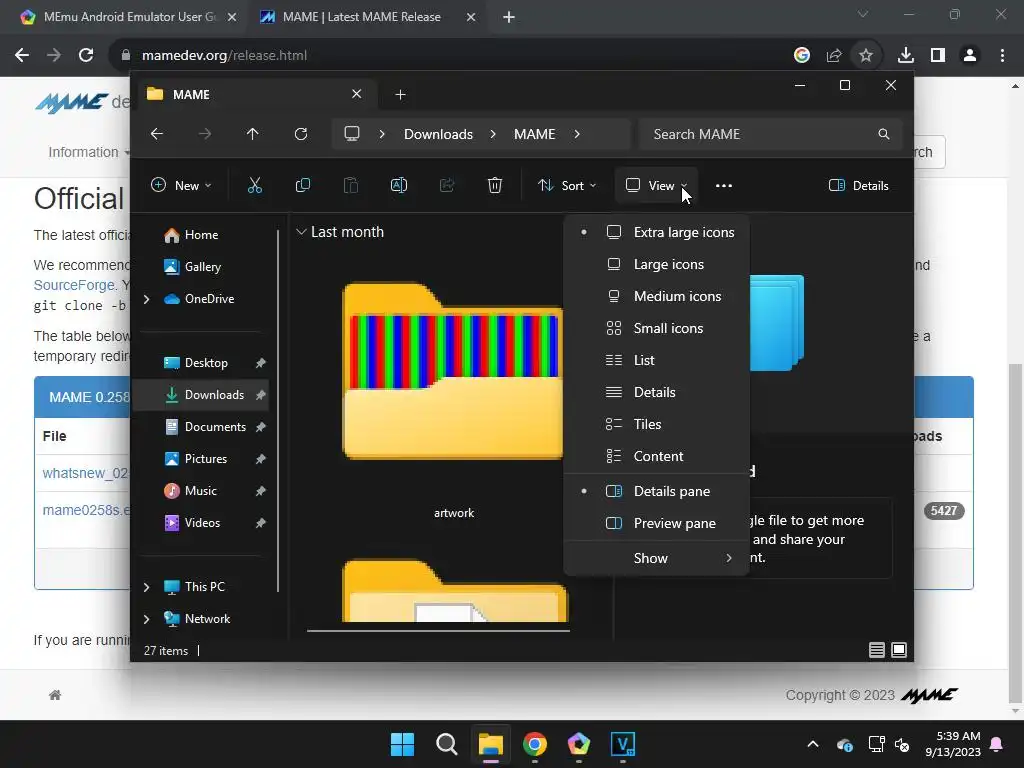Click the Delete trash icon in Explorer

pyautogui.click(x=494, y=185)
